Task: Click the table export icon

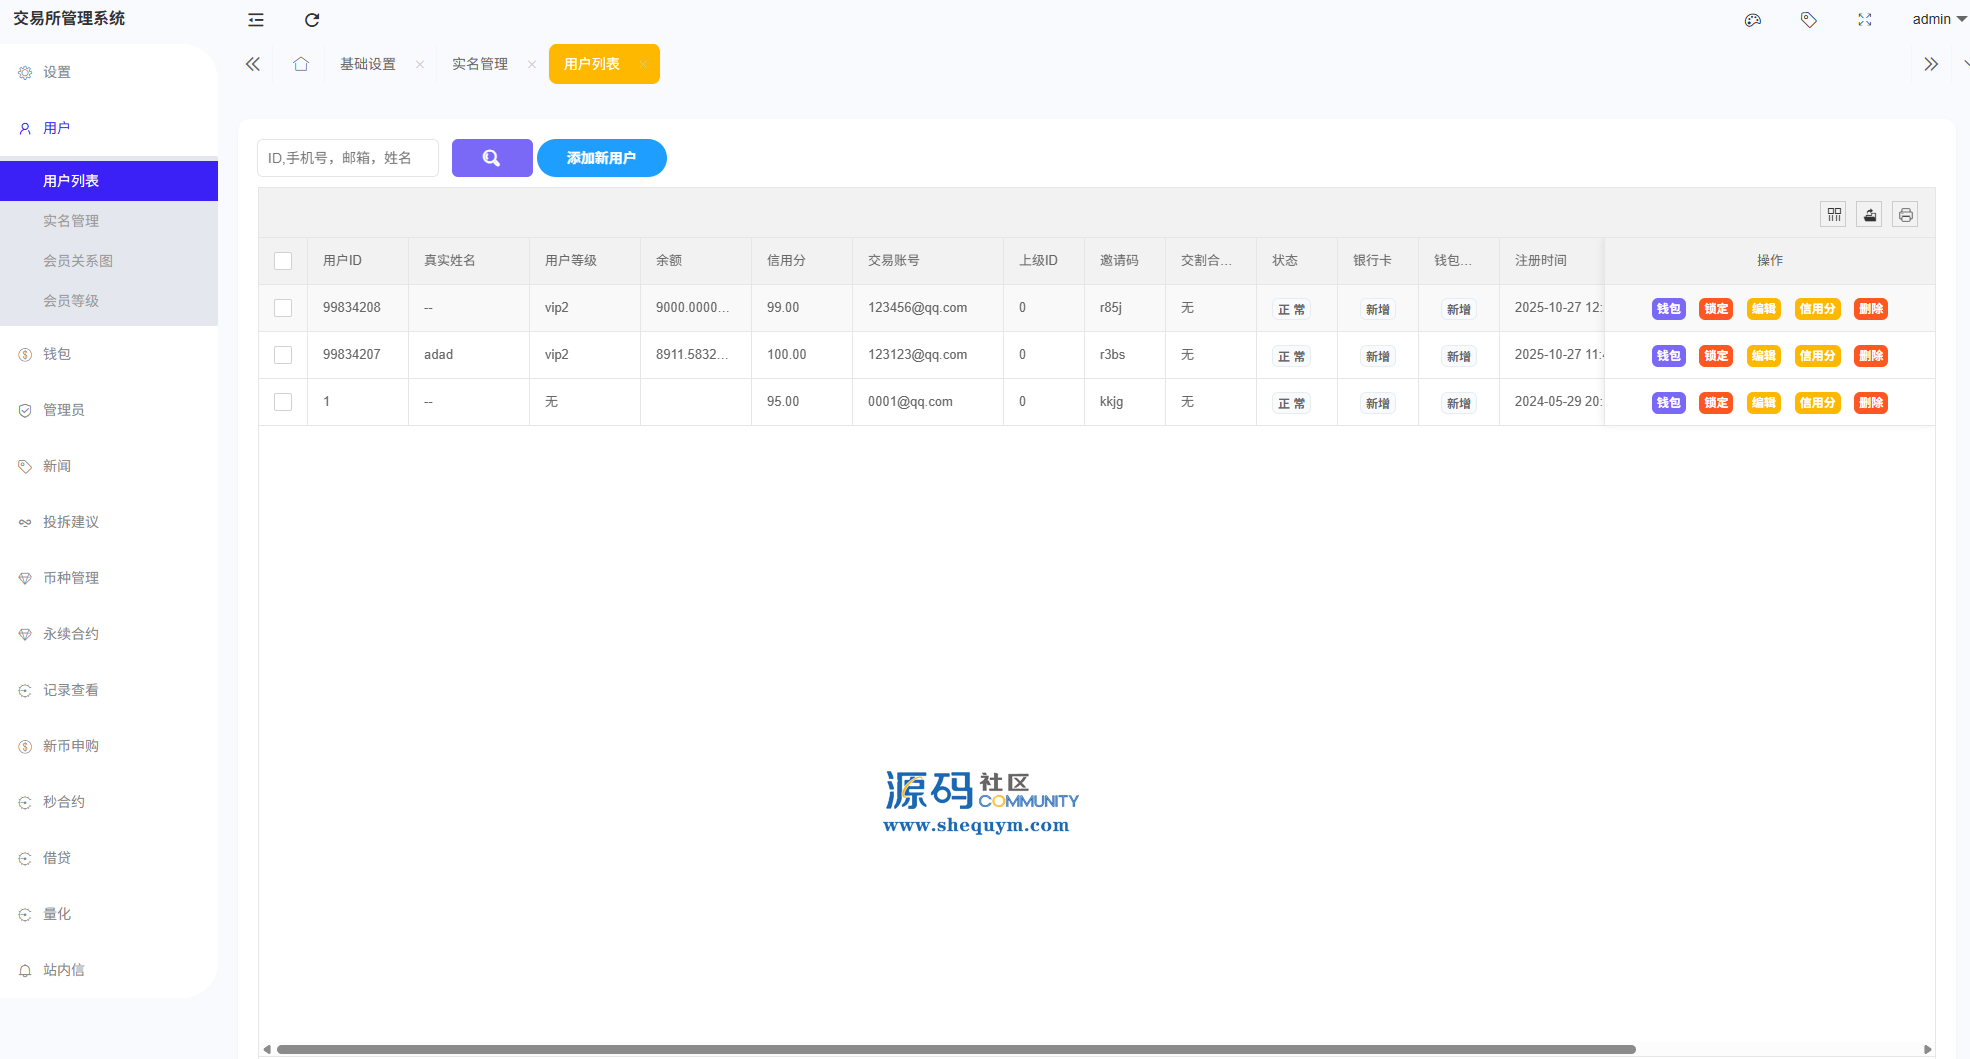Action: [x=1869, y=215]
